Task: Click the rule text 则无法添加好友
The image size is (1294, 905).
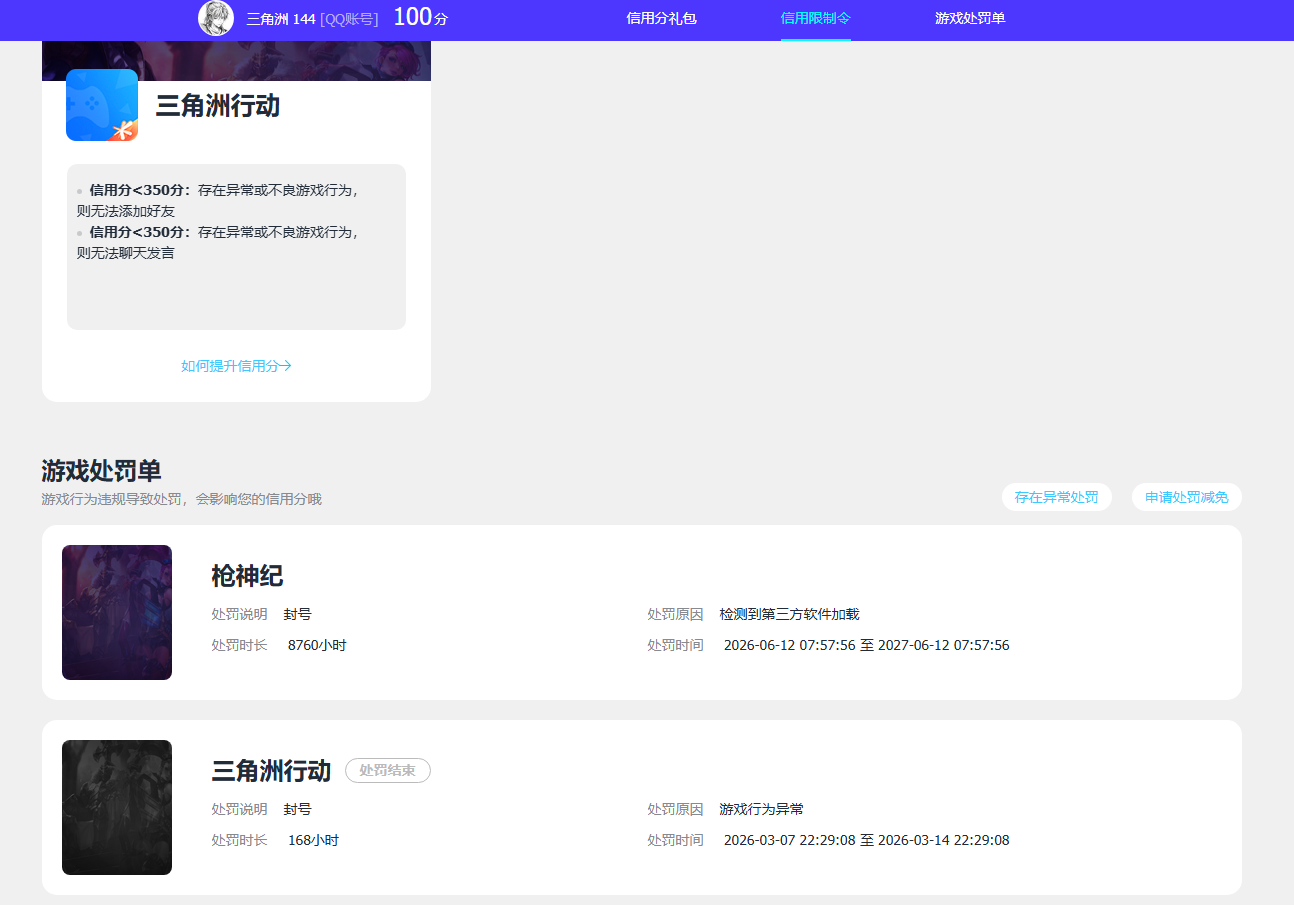Action: 126,211
